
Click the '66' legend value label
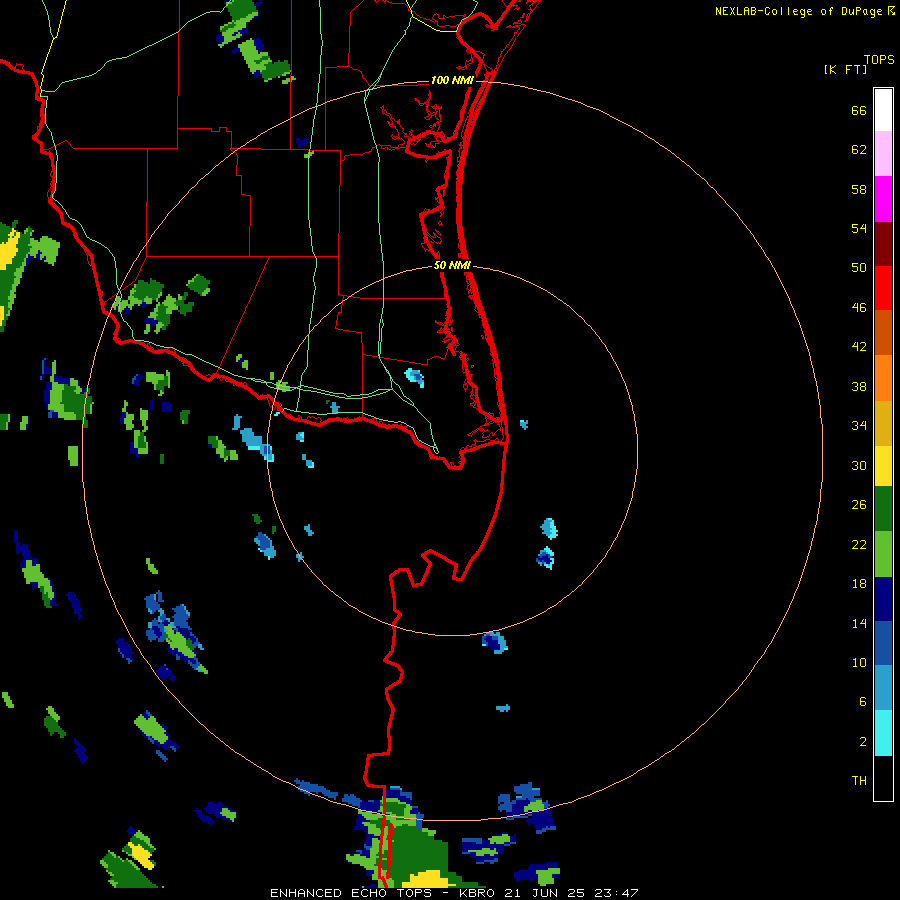point(859,110)
